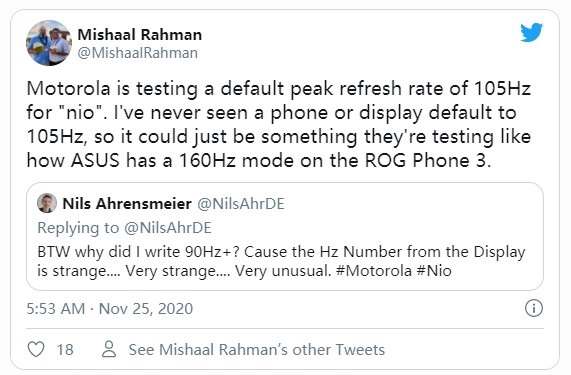Open the circled info icon
The width and height of the screenshot is (571, 375).
click(533, 308)
